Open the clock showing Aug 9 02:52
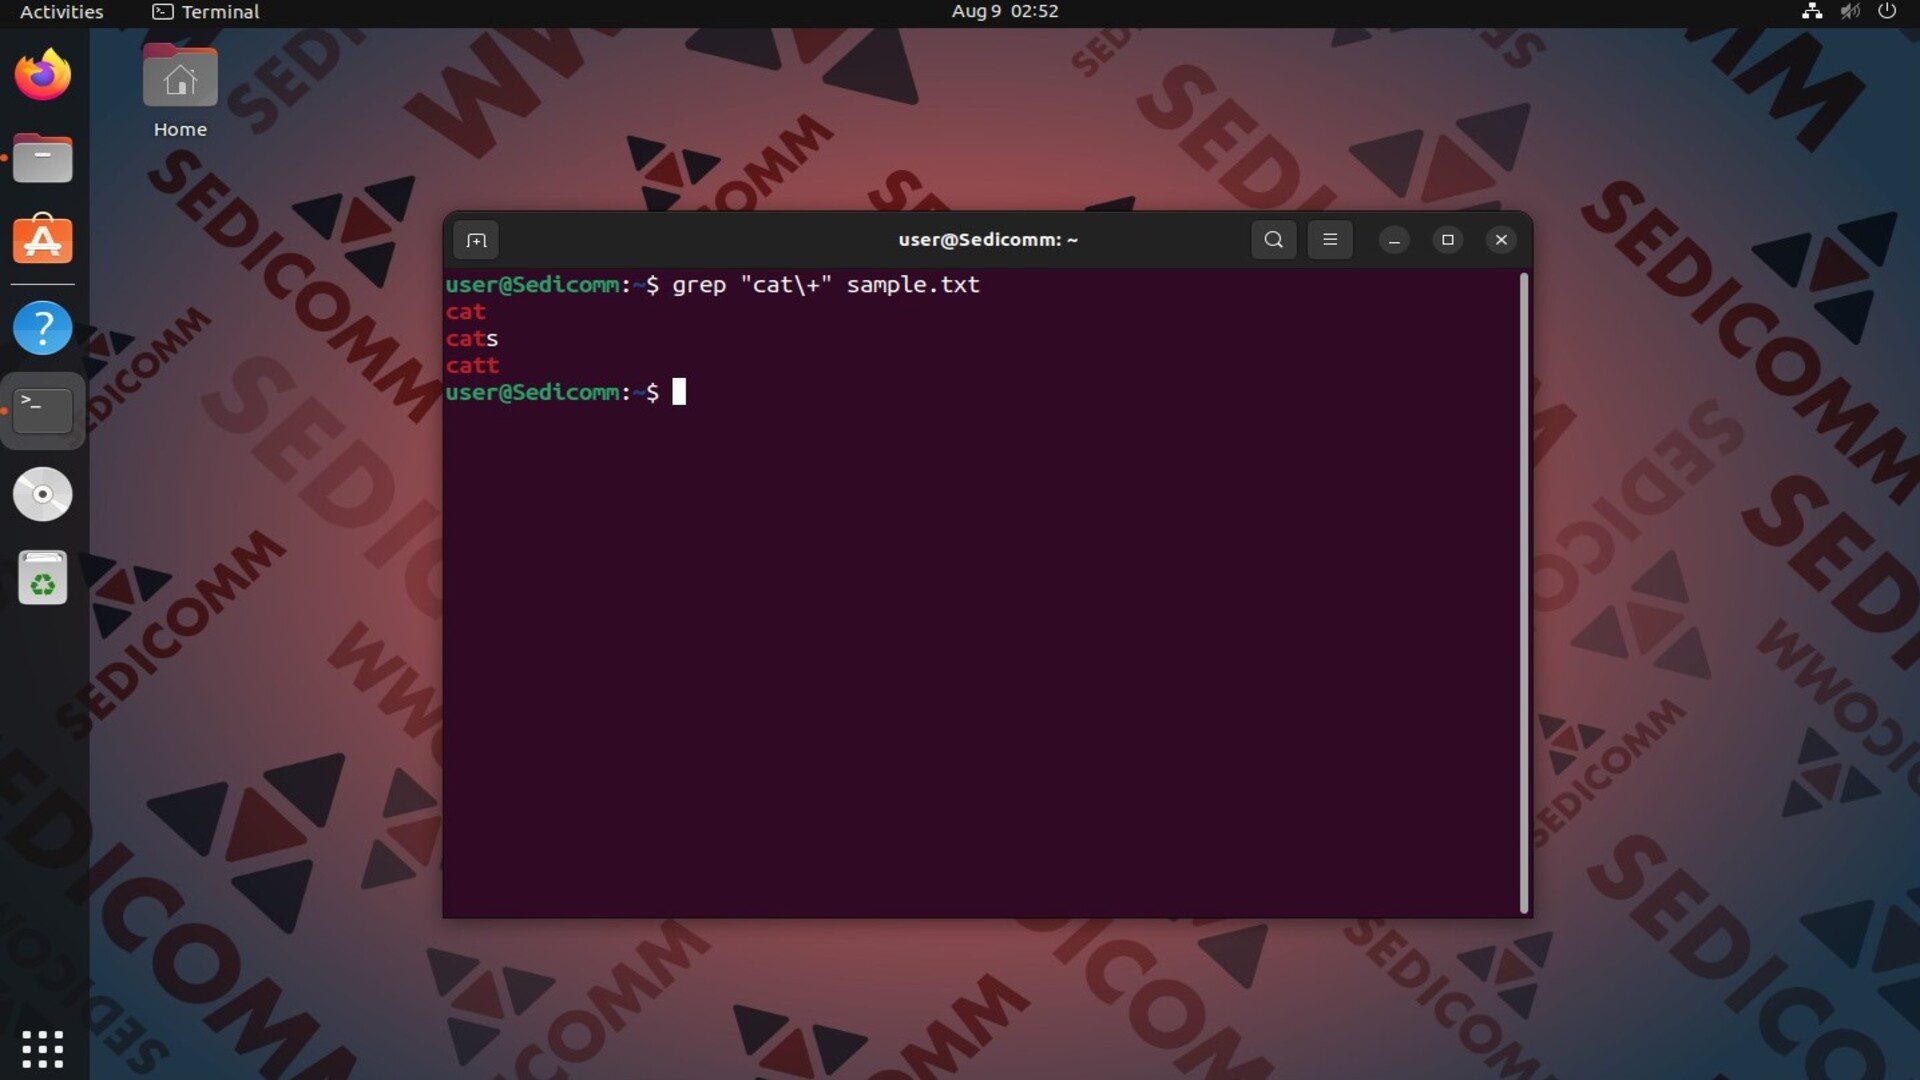Viewport: 1920px width, 1080px height. pyautogui.click(x=1004, y=12)
